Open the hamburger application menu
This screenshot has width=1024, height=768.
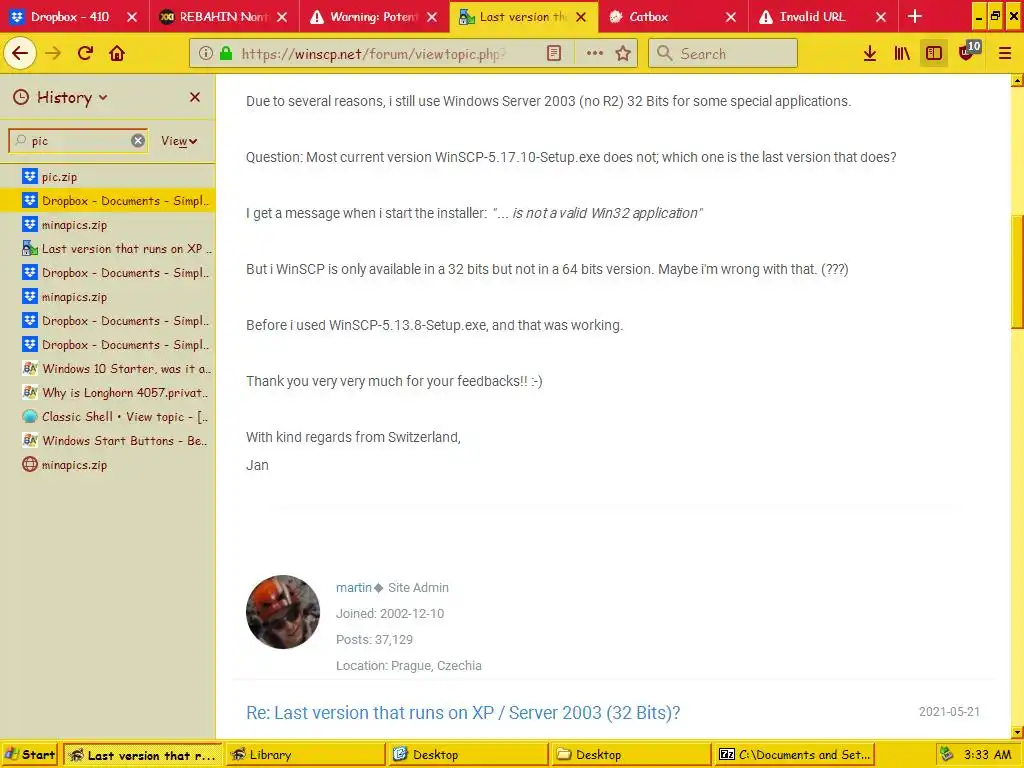coord(1004,54)
